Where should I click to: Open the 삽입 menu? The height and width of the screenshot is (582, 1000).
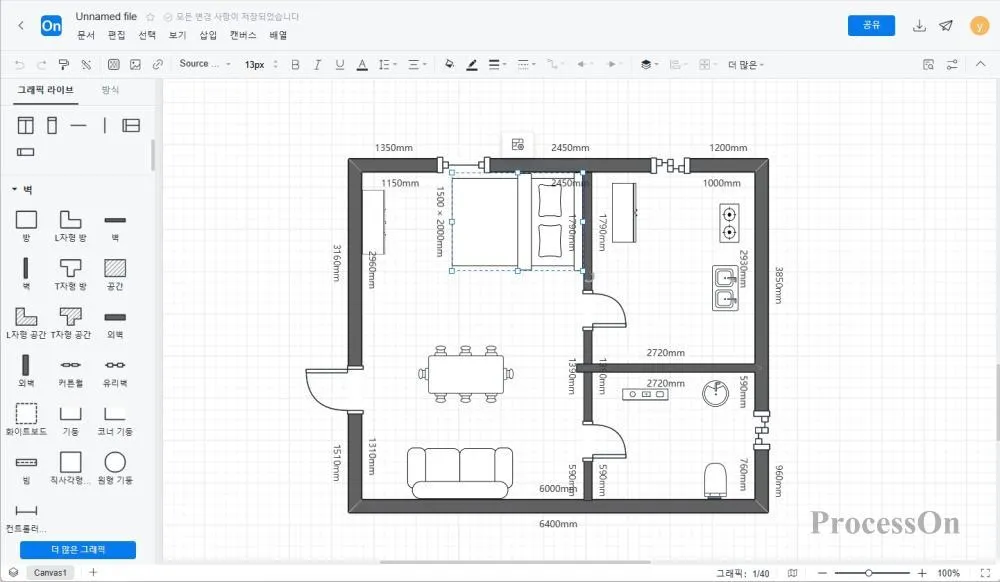point(208,35)
